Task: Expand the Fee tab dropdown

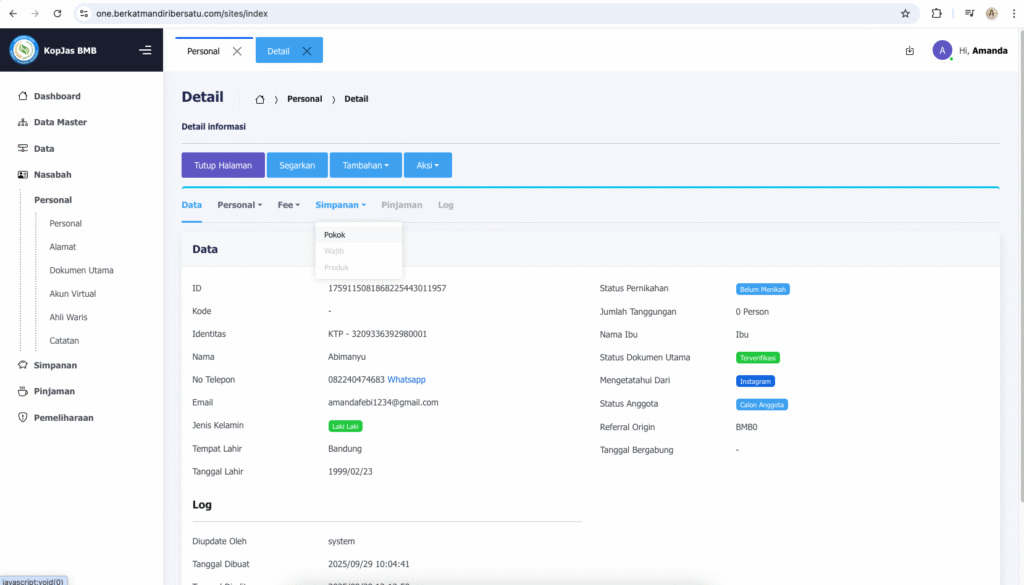Action: (x=288, y=205)
